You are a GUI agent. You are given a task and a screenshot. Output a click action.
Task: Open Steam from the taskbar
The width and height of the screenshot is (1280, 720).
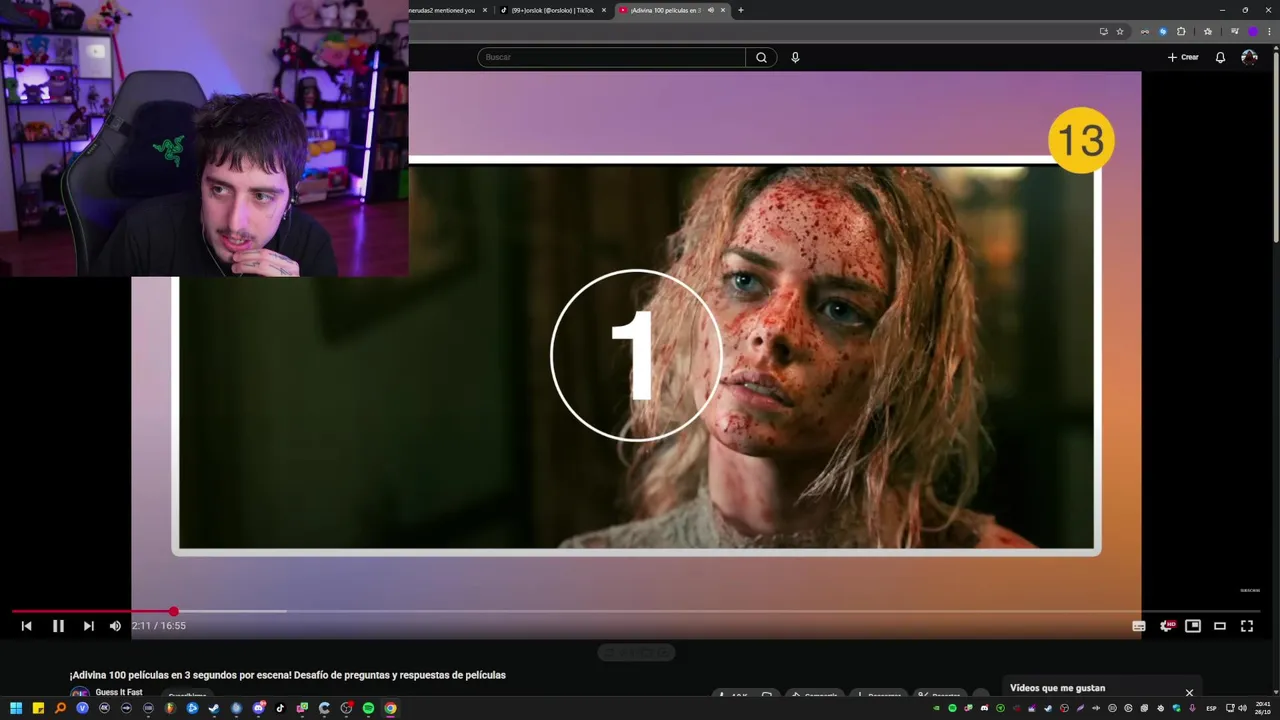(214, 708)
